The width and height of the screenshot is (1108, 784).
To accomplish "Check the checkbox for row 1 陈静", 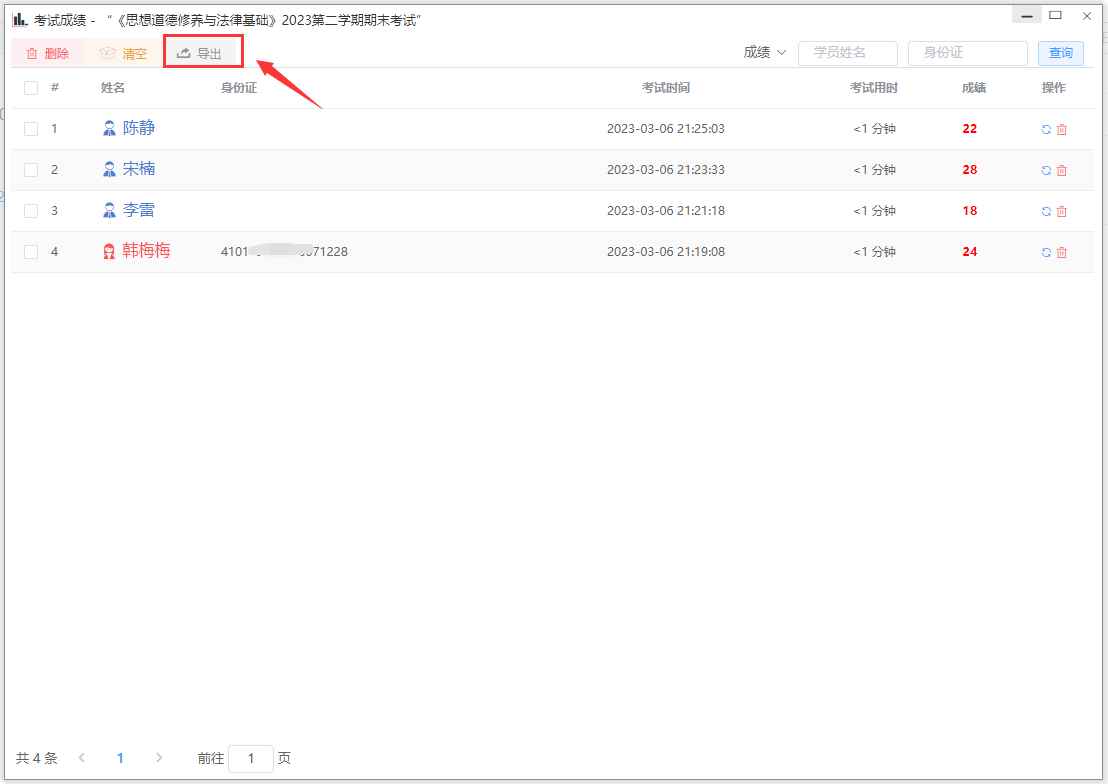I will tap(31, 129).
